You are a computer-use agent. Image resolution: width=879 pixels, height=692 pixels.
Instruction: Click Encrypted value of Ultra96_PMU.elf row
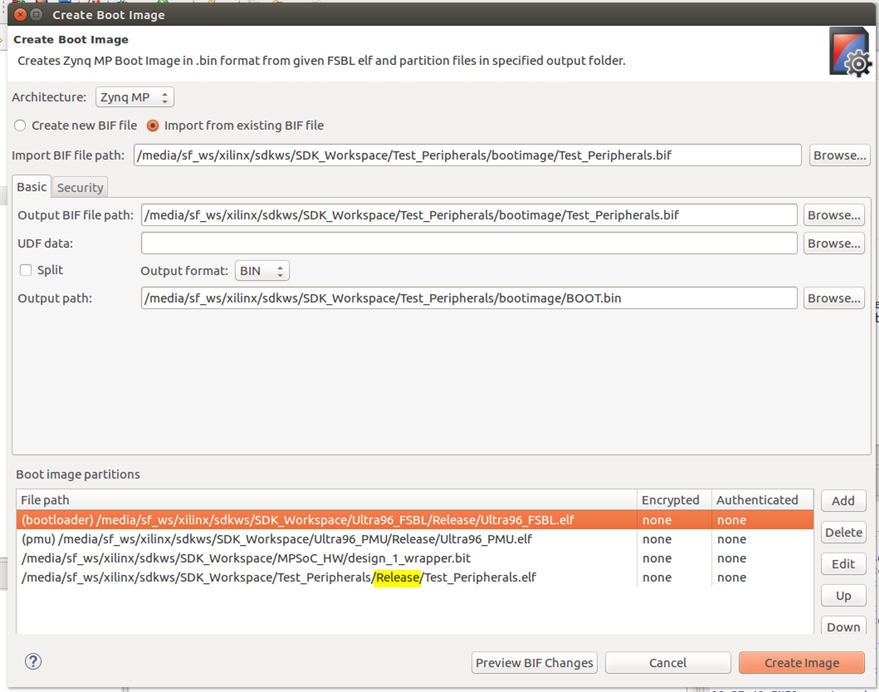657,539
